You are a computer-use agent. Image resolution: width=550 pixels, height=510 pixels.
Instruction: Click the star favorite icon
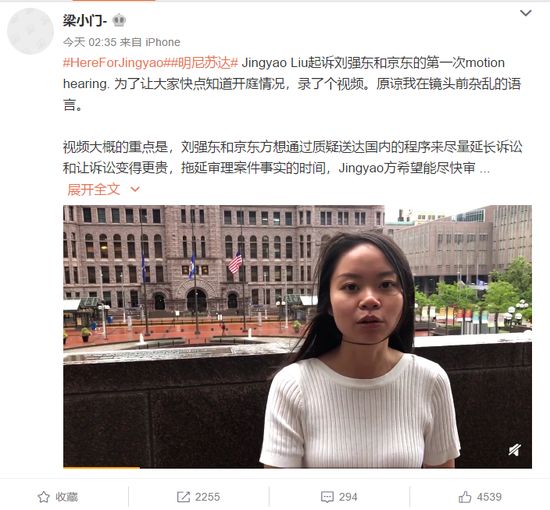[x=43, y=497]
